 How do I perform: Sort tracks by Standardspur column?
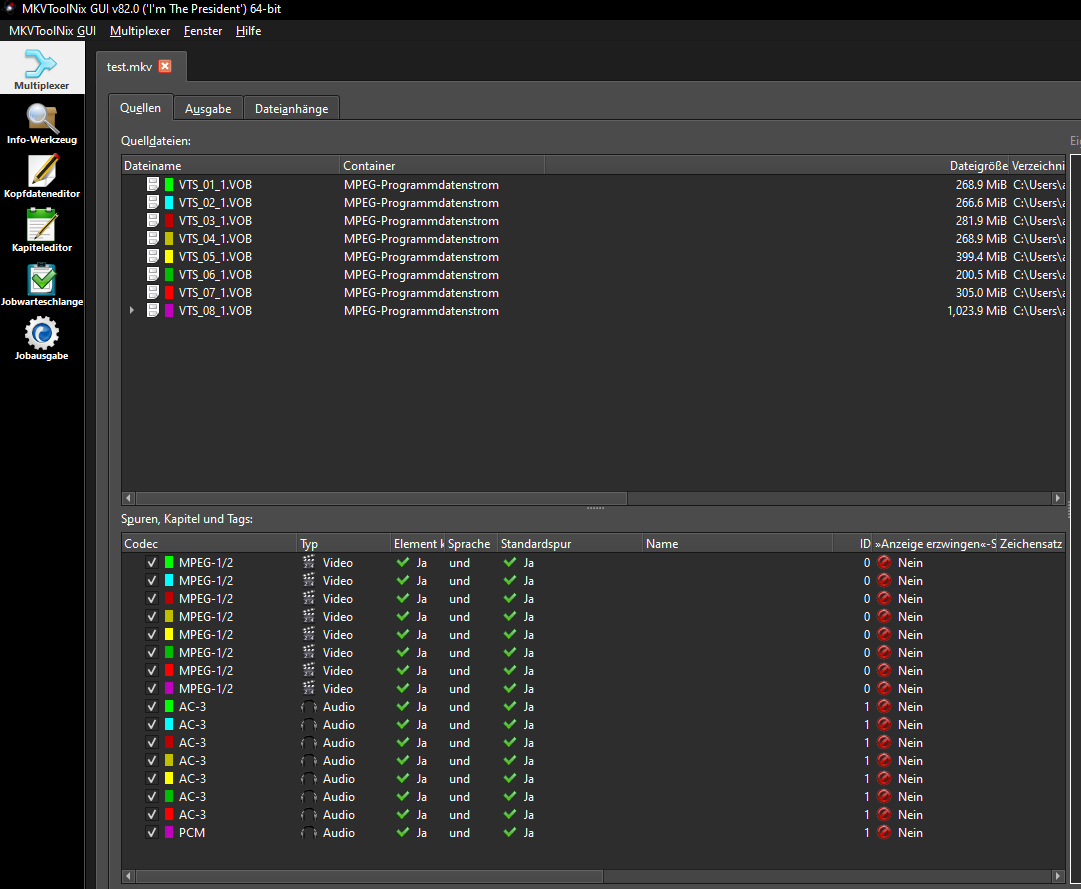click(569, 544)
